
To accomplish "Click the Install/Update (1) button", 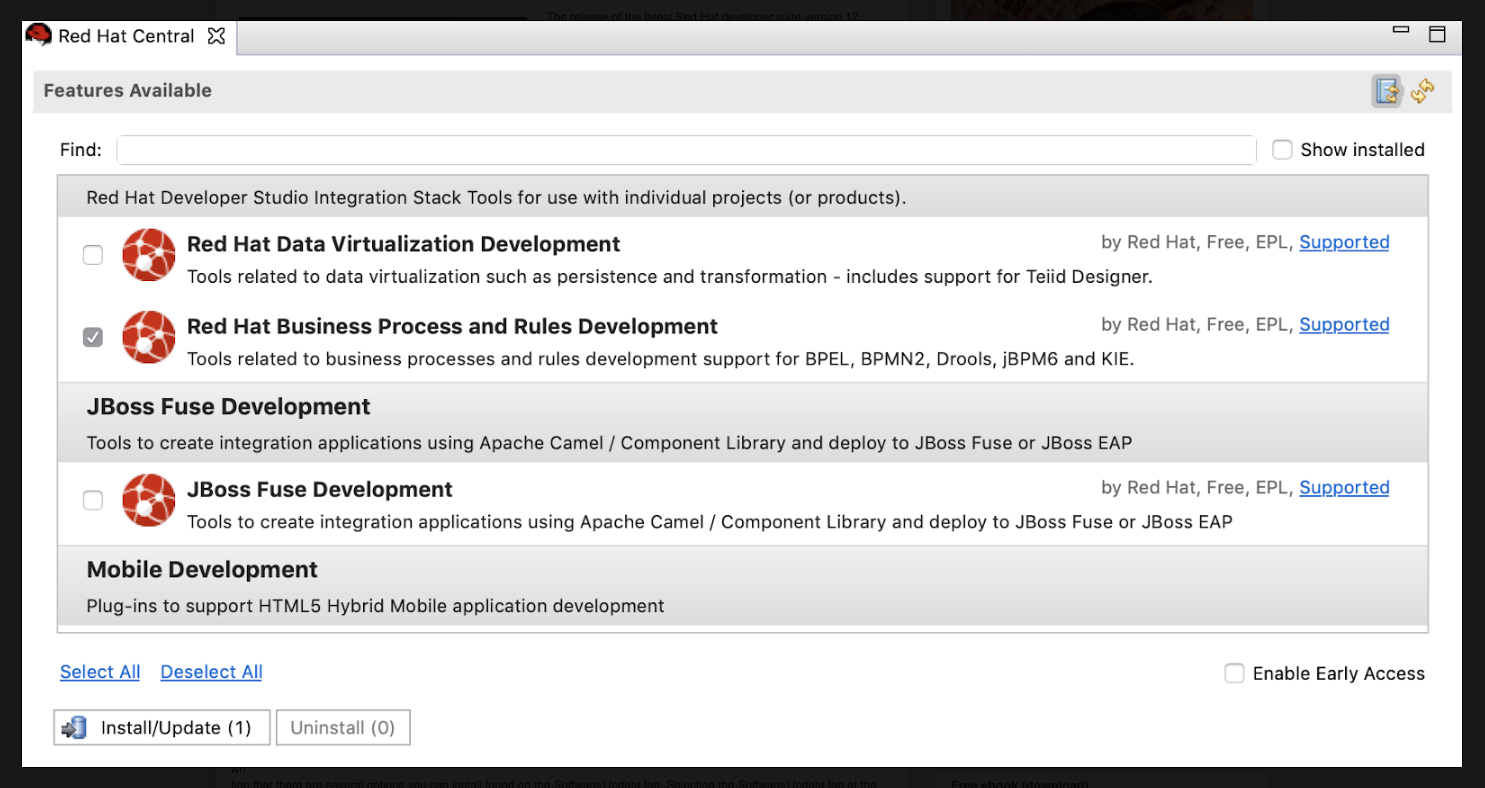I will pyautogui.click(x=162, y=728).
